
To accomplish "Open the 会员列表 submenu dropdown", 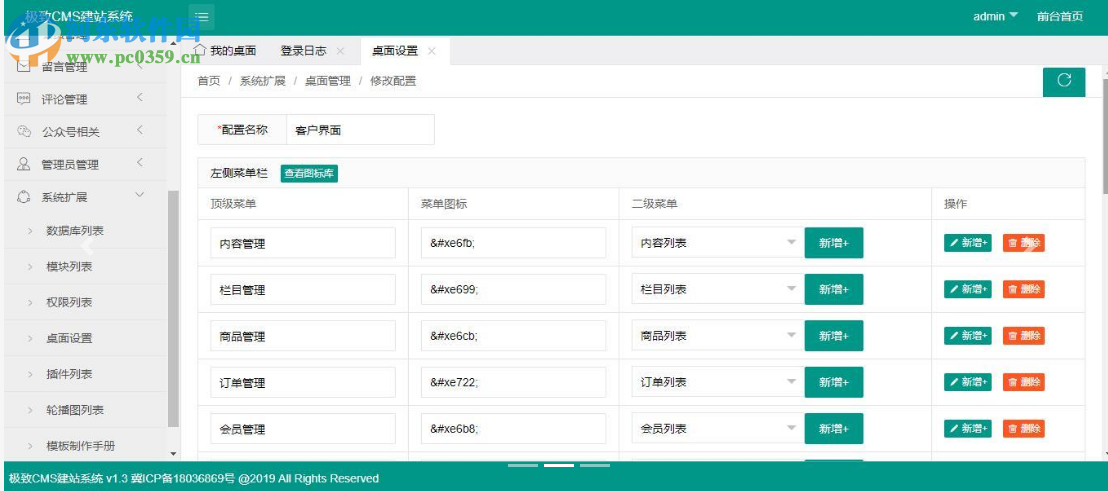I will 718,429.
